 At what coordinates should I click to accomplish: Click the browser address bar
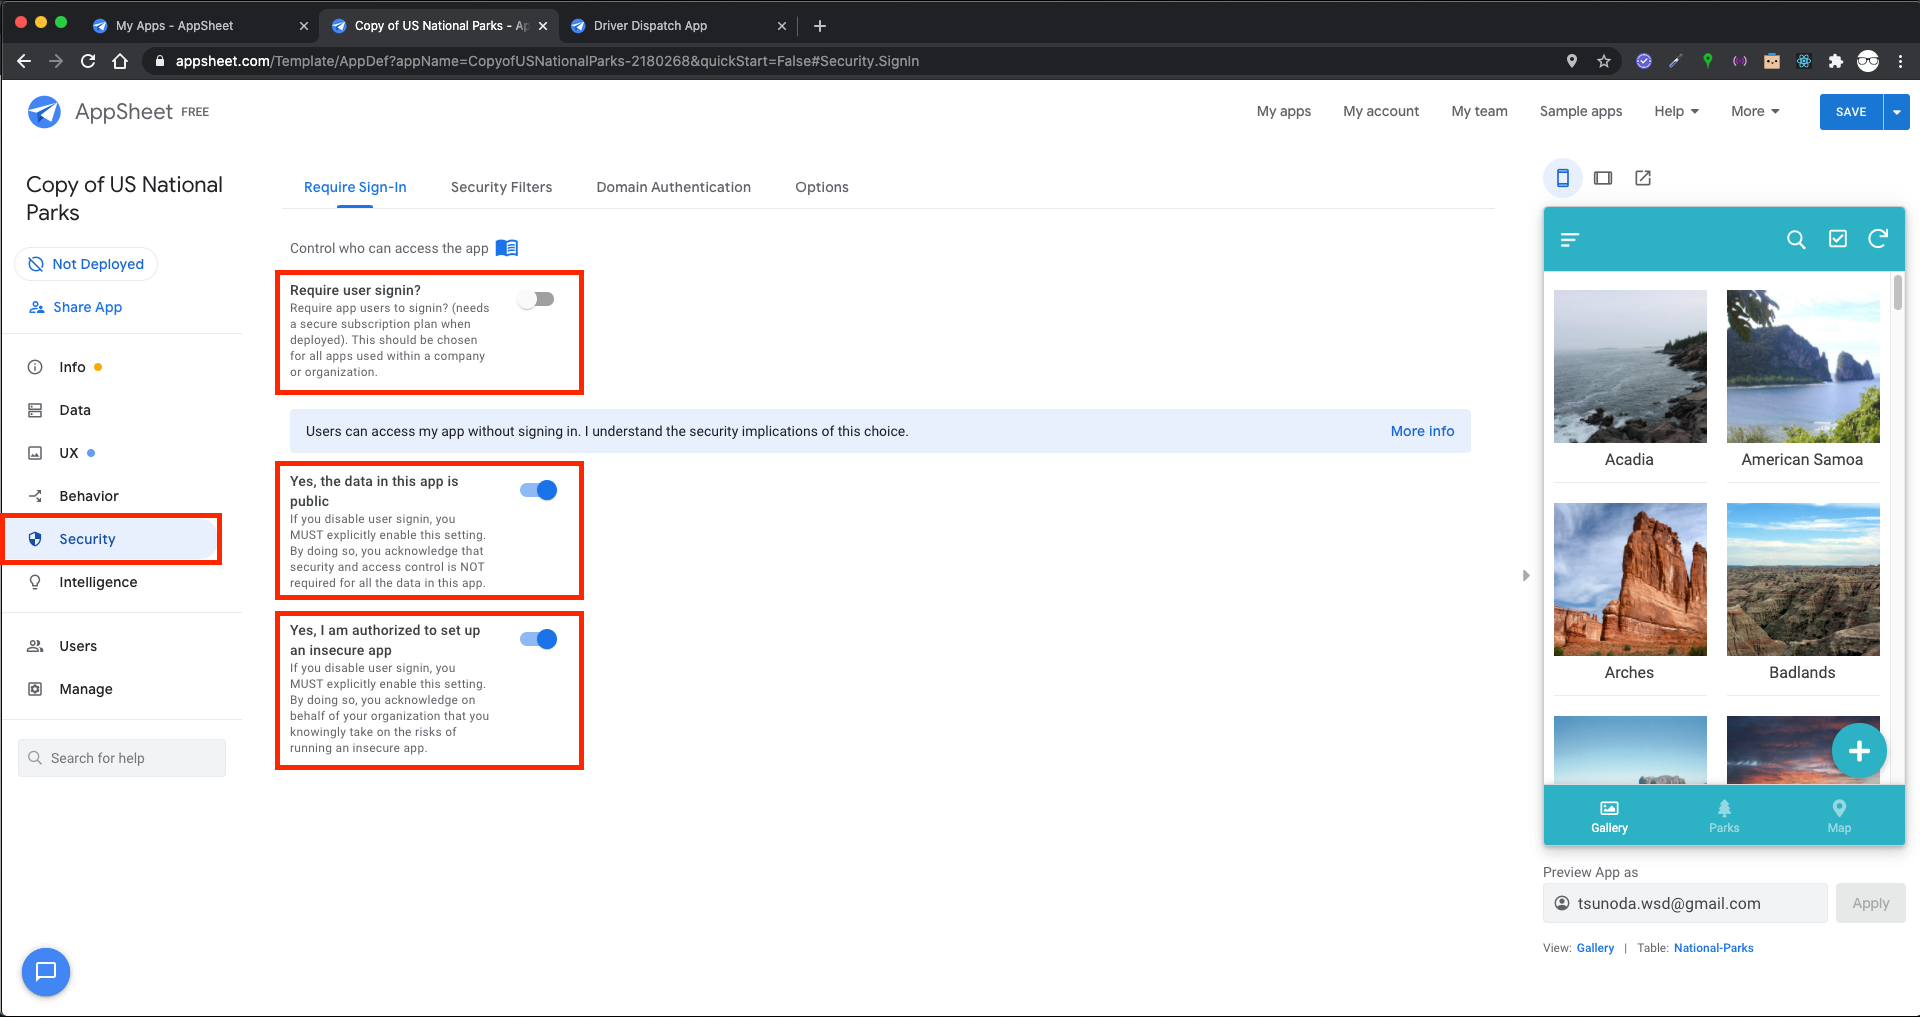(x=850, y=61)
